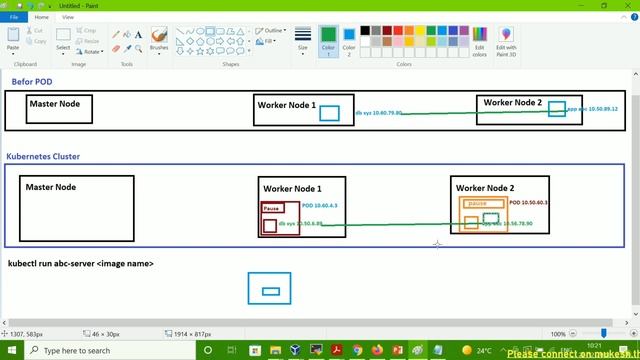Choose the Fill with color bucket tool

[127, 35]
